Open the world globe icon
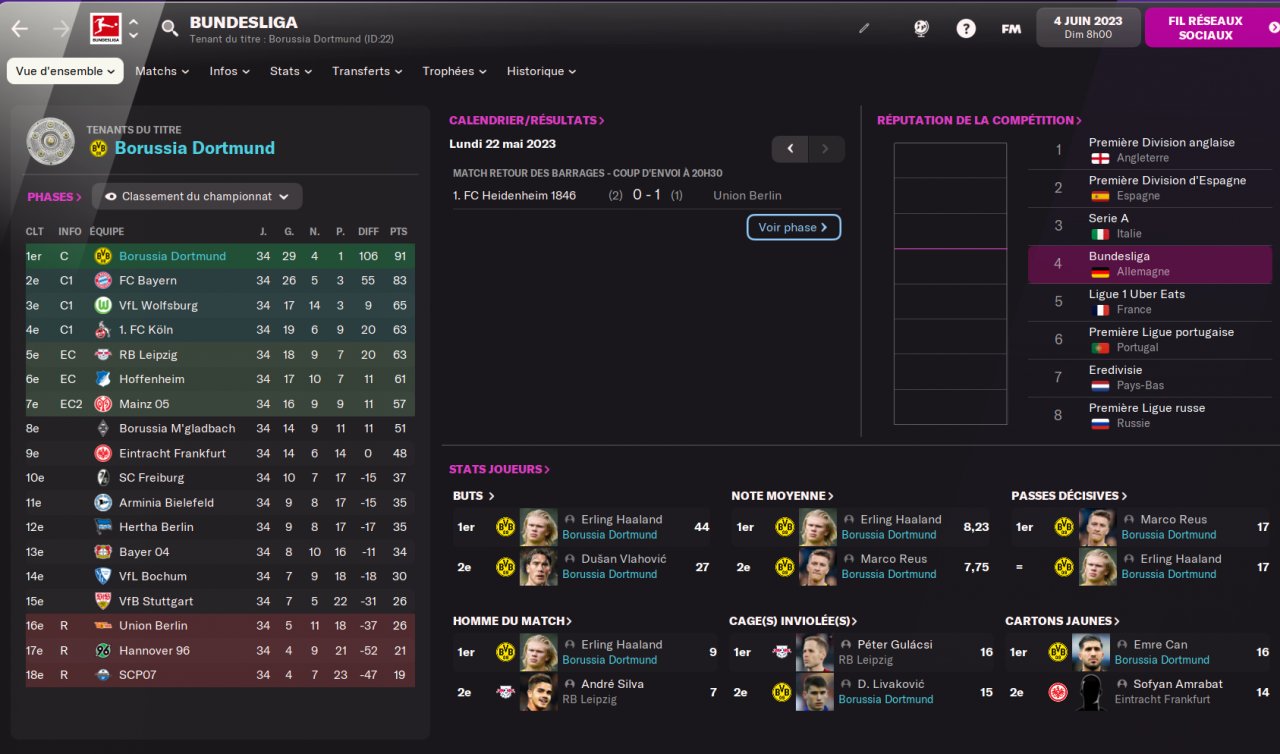The image size is (1280, 754). [x=922, y=29]
